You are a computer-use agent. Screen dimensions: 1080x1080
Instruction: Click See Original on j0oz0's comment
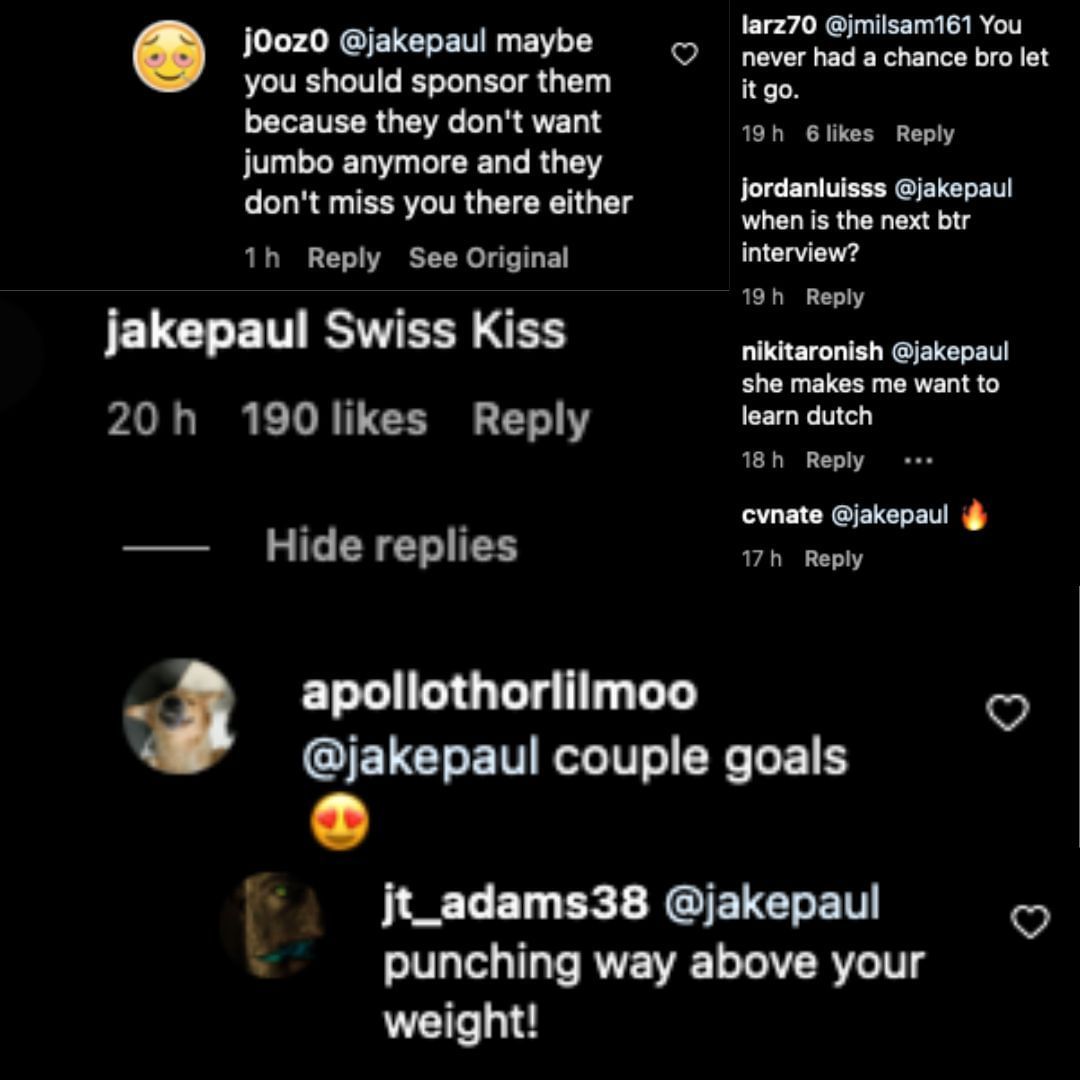point(488,258)
